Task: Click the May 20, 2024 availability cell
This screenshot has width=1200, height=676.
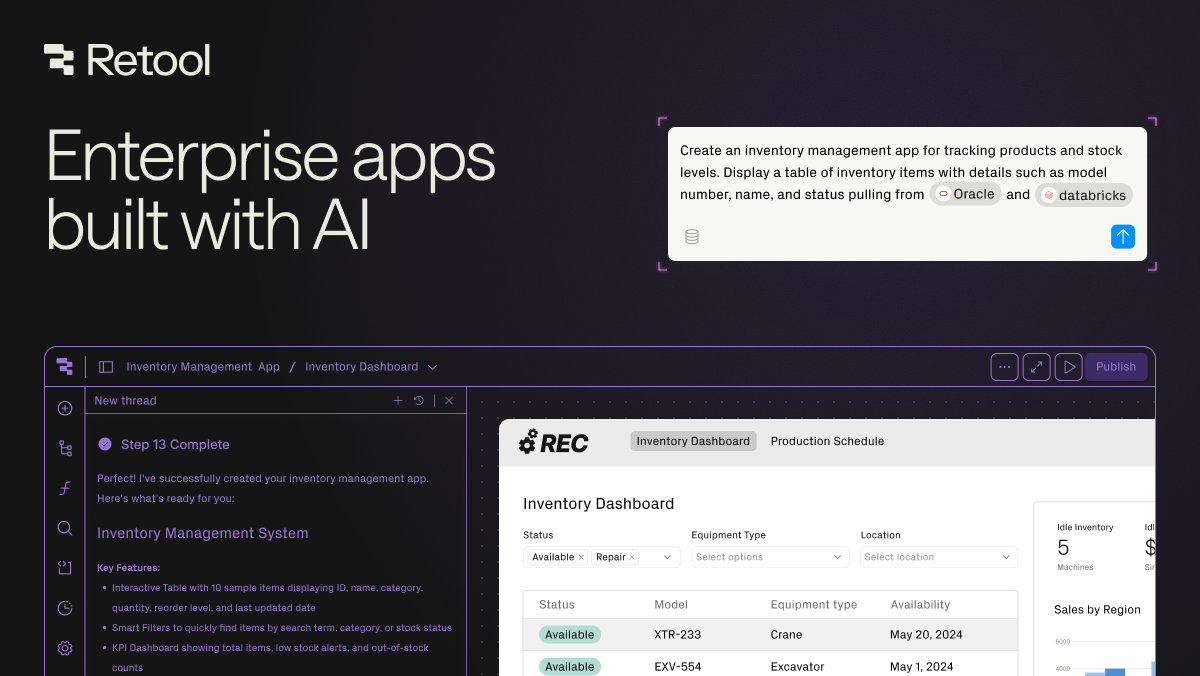Action: [924, 635]
